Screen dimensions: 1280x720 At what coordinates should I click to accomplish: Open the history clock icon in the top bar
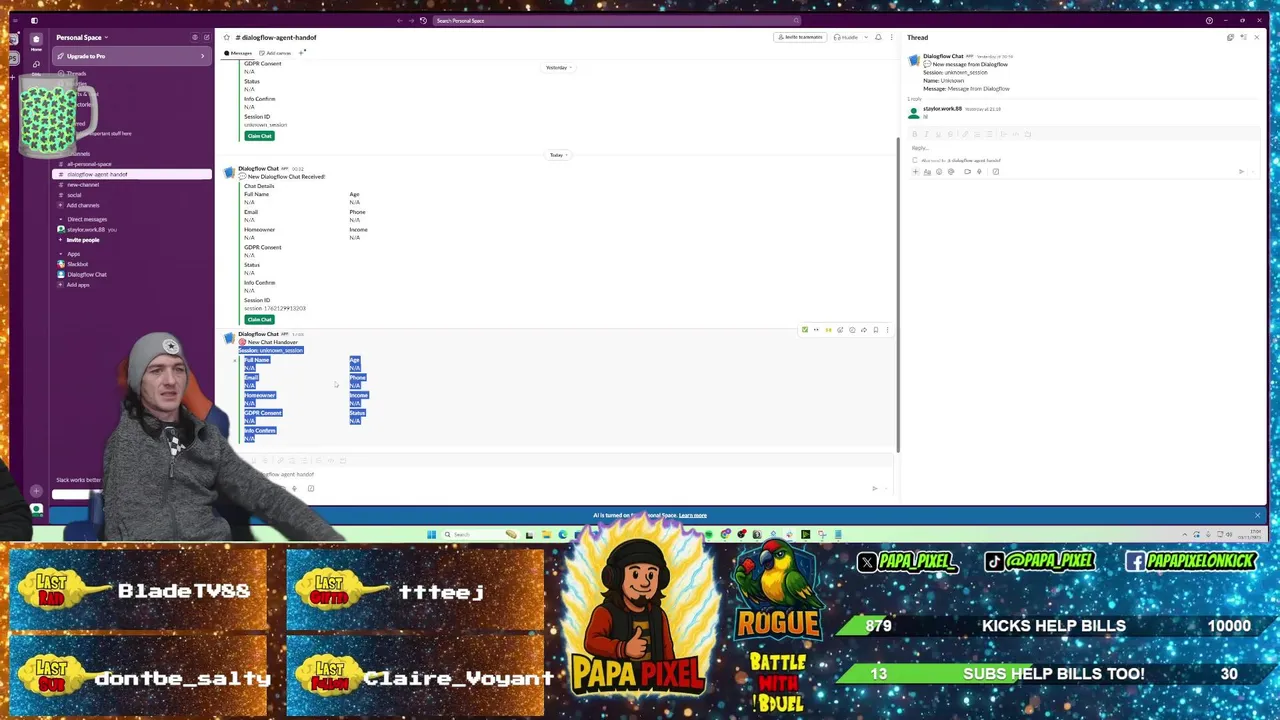tap(423, 20)
